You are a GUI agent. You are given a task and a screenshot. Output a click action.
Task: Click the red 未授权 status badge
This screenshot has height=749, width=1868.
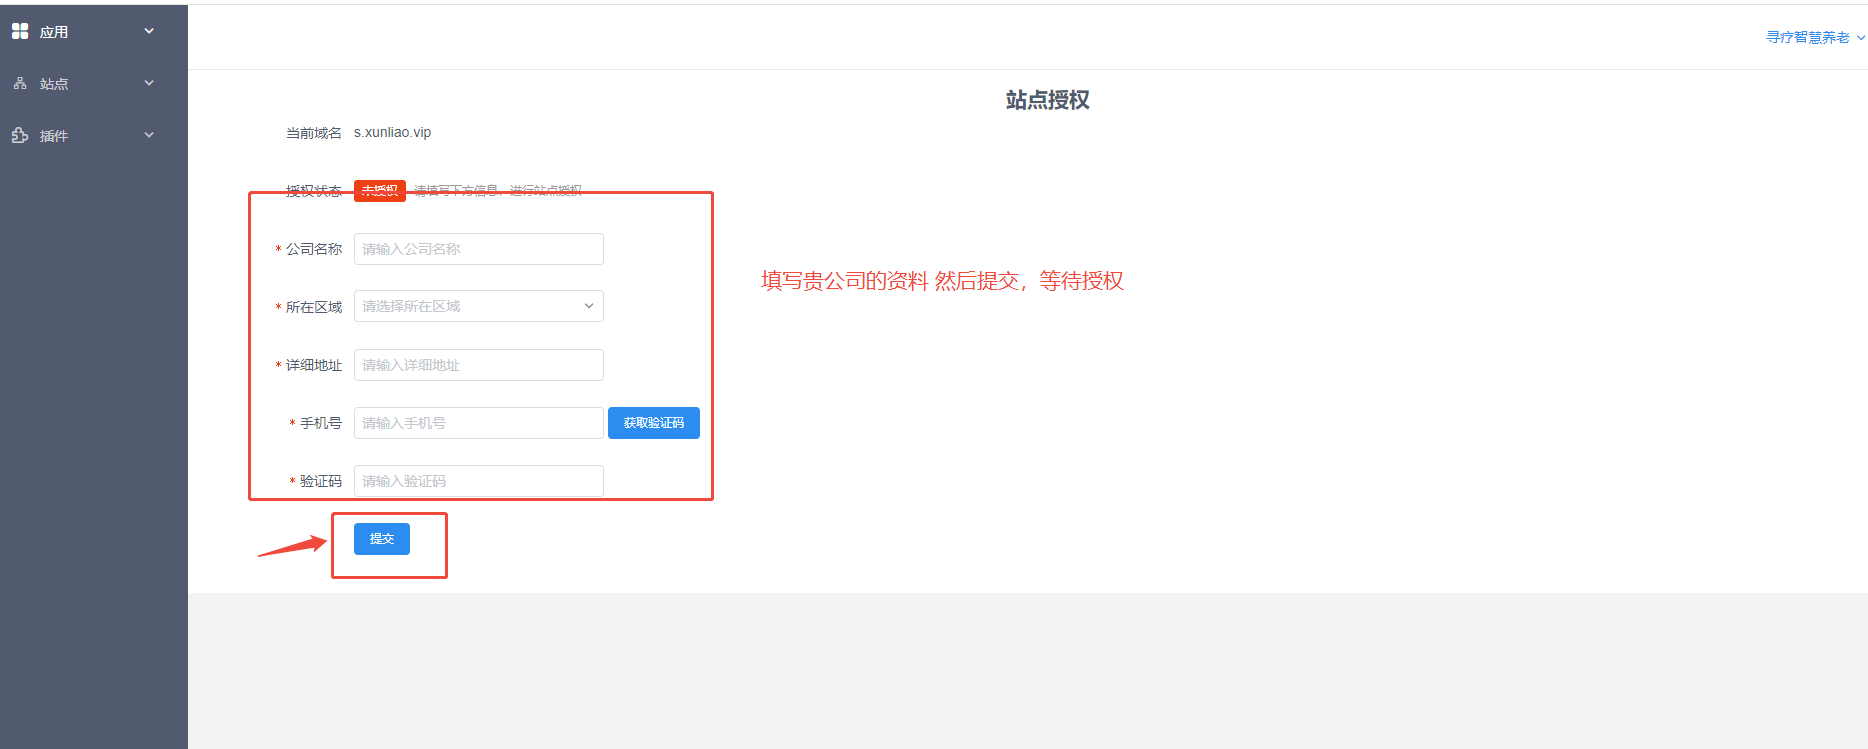pos(379,191)
